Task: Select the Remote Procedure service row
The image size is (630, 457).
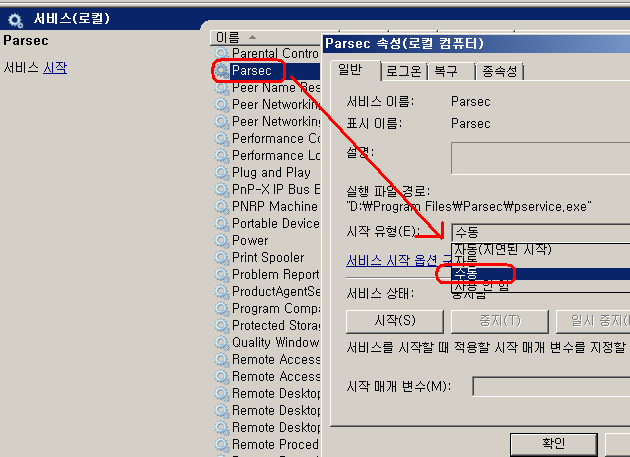Action: (x=268, y=445)
